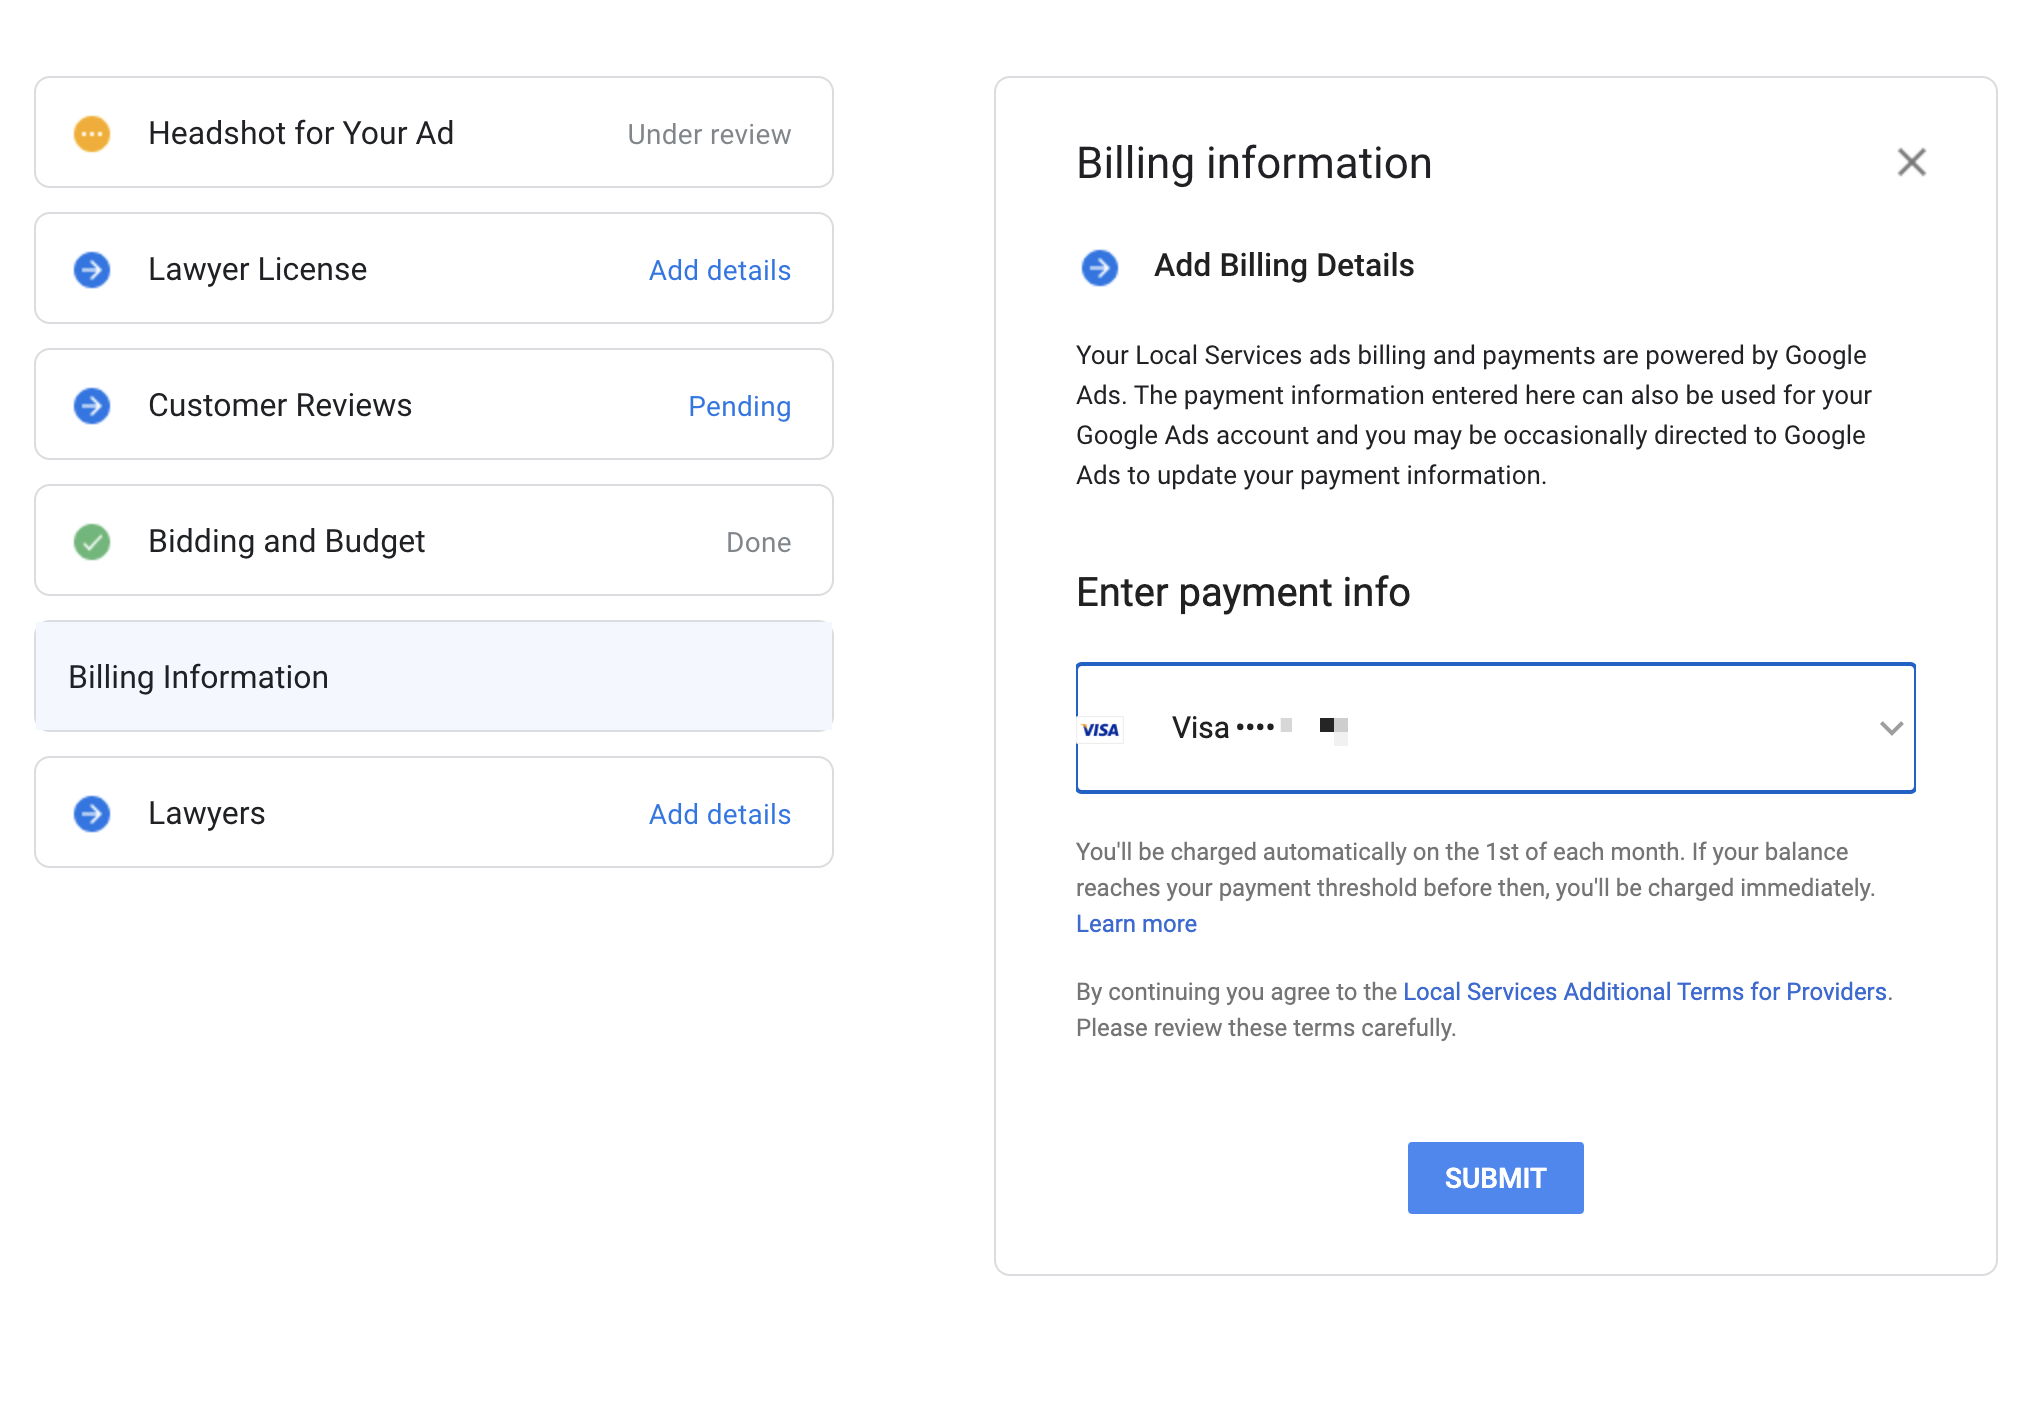Screen dimensions: 2036x1408
Task: Open the Visa payment method selector
Action: point(1494,728)
